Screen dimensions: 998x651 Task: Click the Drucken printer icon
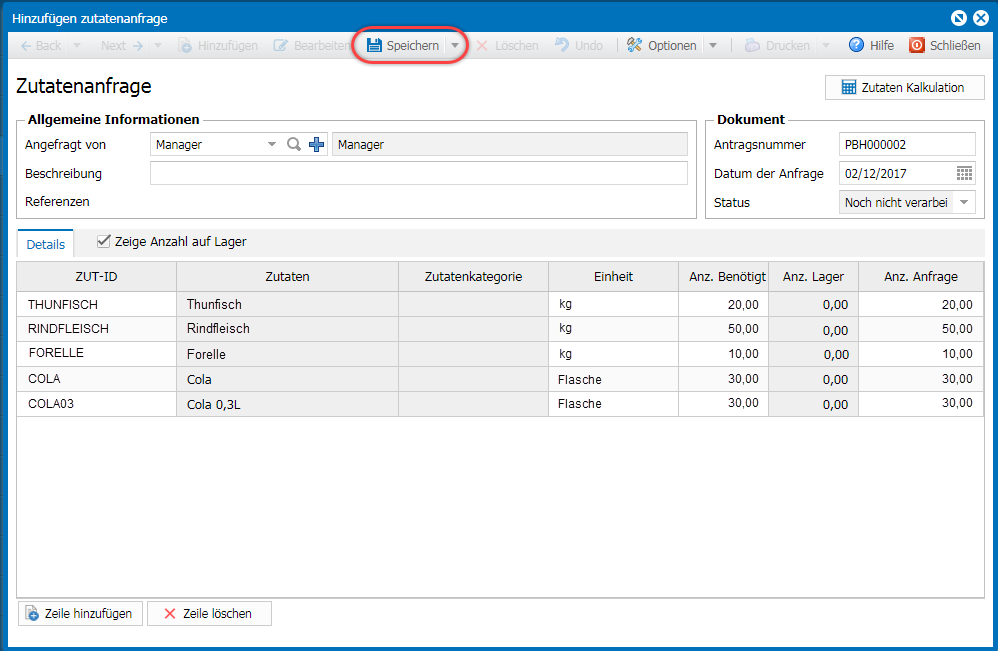[x=752, y=45]
